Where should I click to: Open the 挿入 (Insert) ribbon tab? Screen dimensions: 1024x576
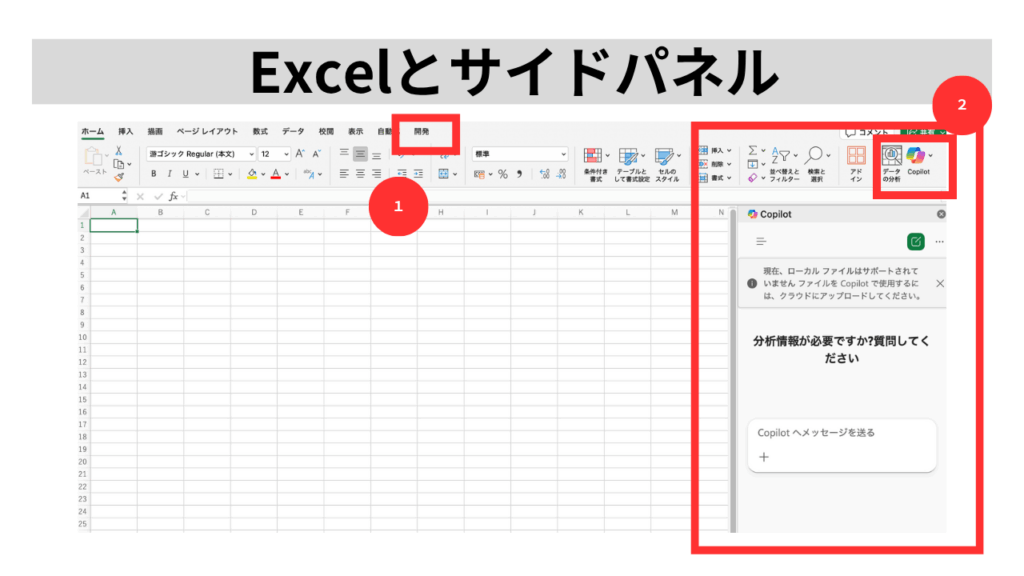125,131
